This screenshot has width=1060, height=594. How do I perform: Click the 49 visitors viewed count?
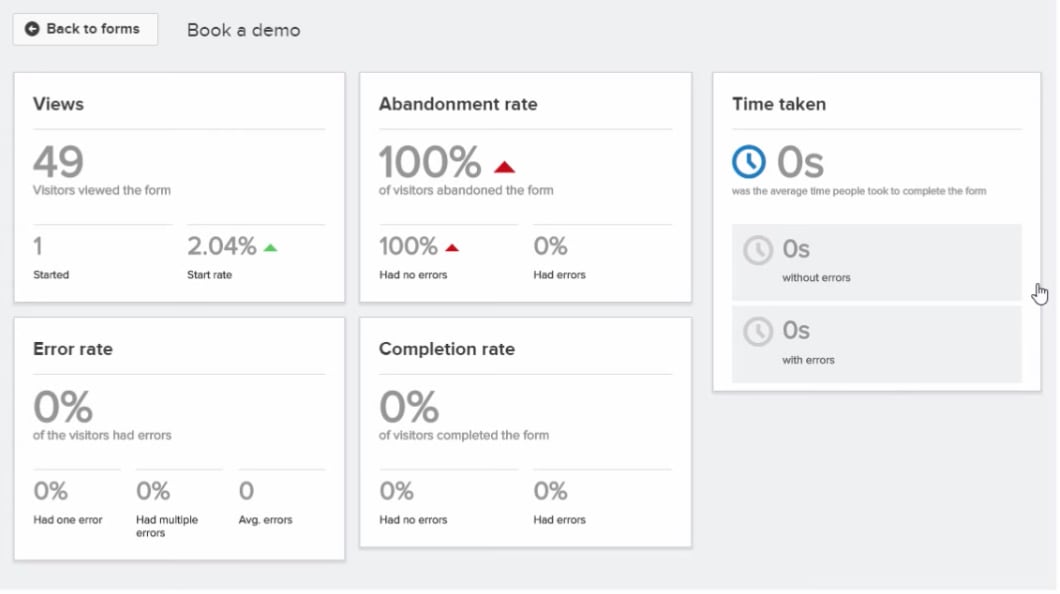tap(58, 162)
